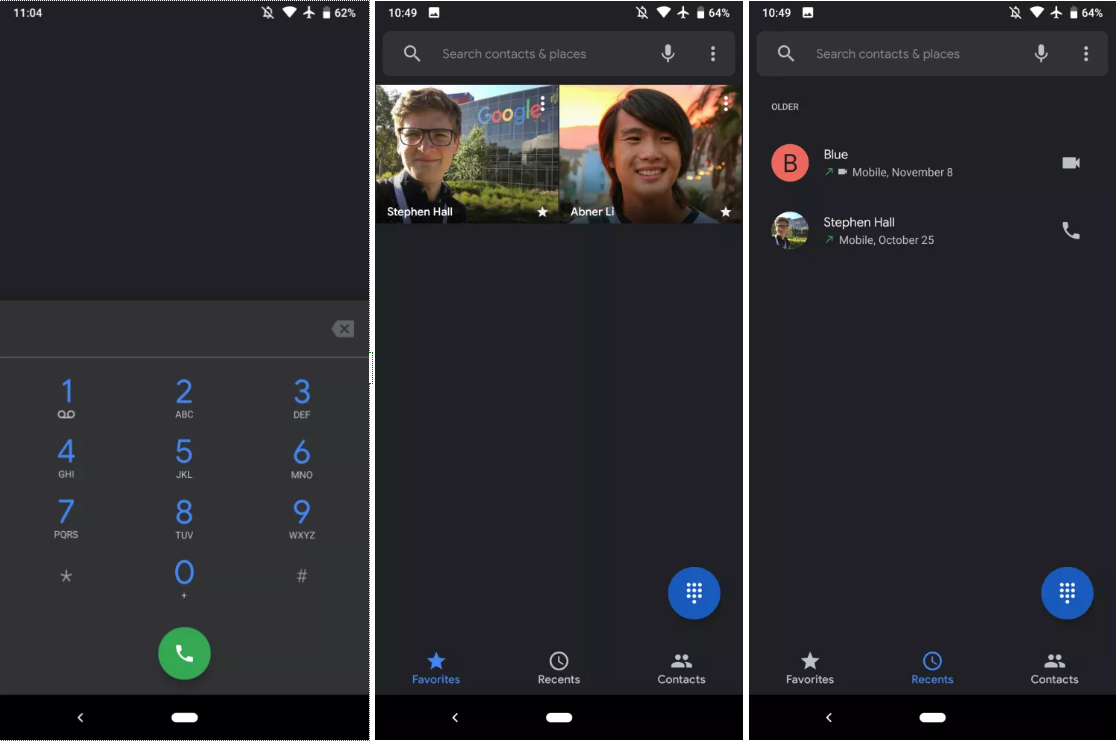
Task: Toggle star on Stephen Hall favorite
Action: point(542,212)
